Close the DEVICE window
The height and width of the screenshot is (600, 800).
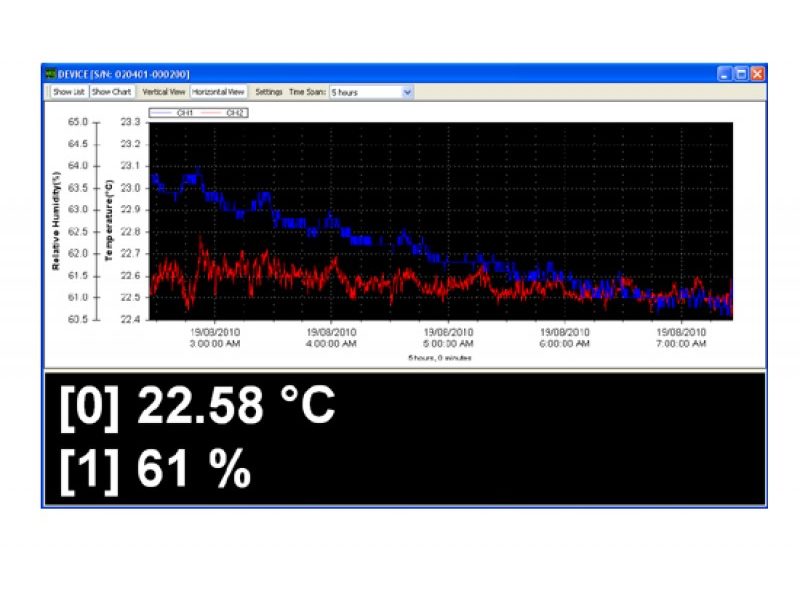click(x=758, y=74)
